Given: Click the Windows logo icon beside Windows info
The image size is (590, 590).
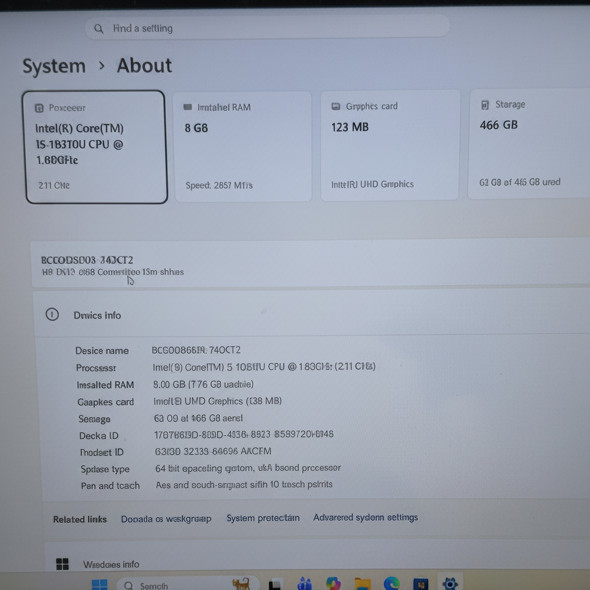Looking at the screenshot, I should [x=62, y=564].
